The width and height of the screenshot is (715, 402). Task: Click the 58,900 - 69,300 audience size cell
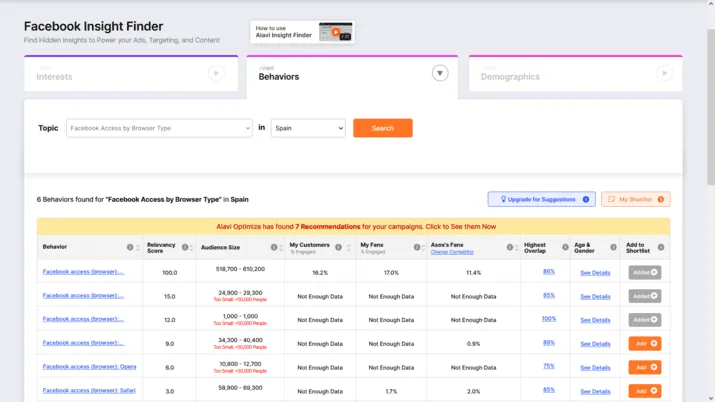(x=240, y=387)
